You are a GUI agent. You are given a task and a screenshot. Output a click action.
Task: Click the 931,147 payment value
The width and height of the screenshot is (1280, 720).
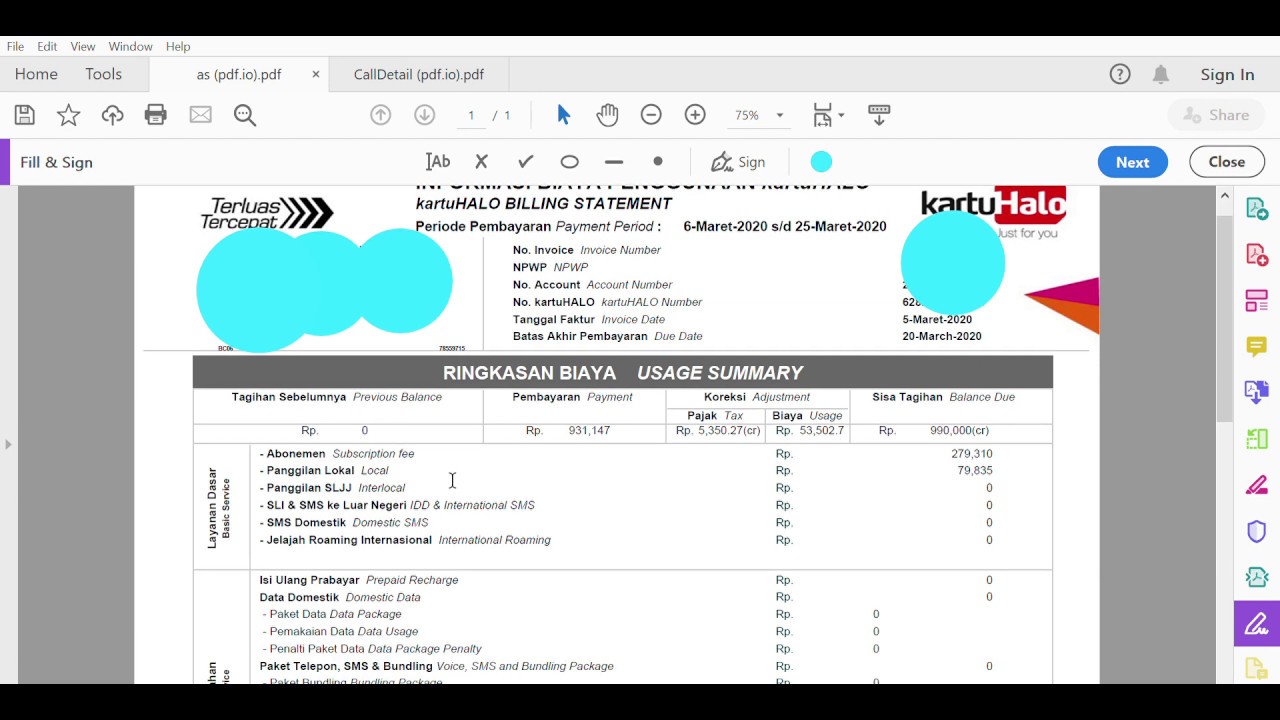point(589,430)
